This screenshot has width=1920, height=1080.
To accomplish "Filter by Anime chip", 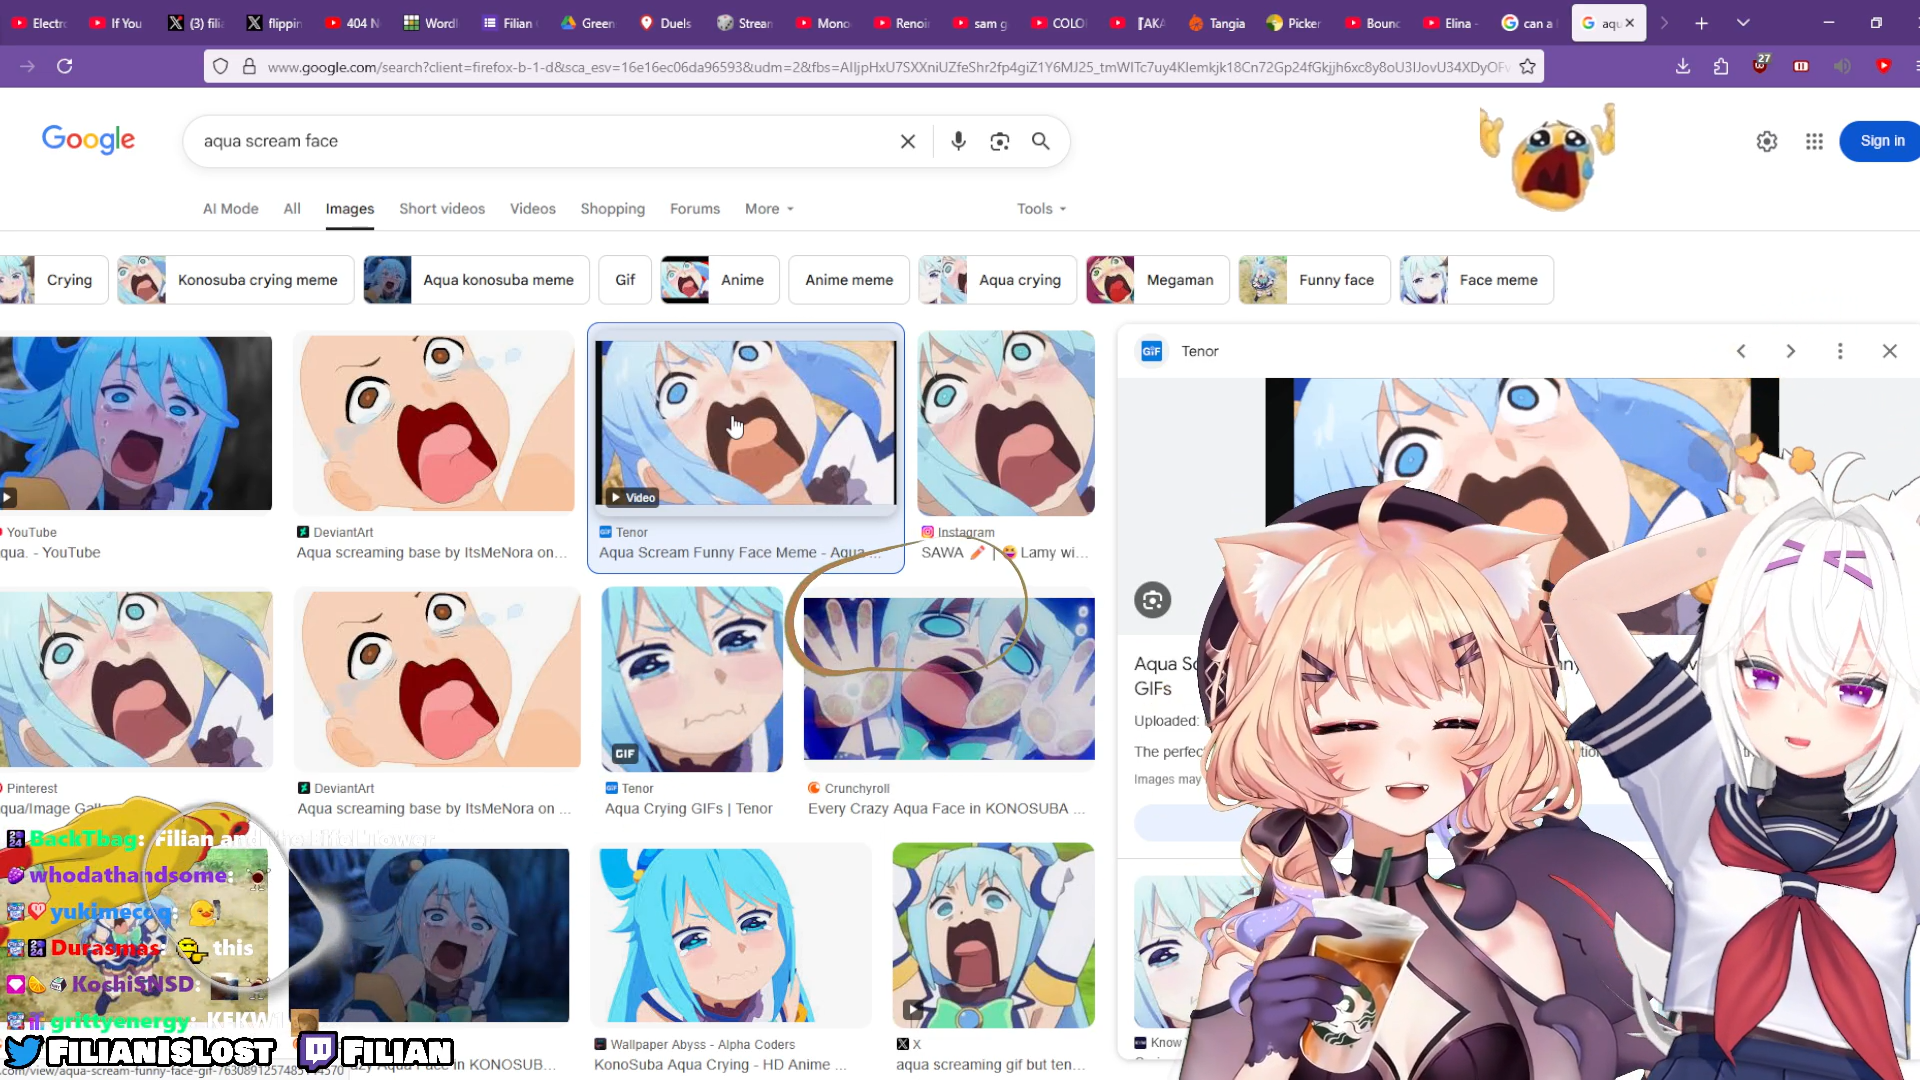I will (x=720, y=280).
